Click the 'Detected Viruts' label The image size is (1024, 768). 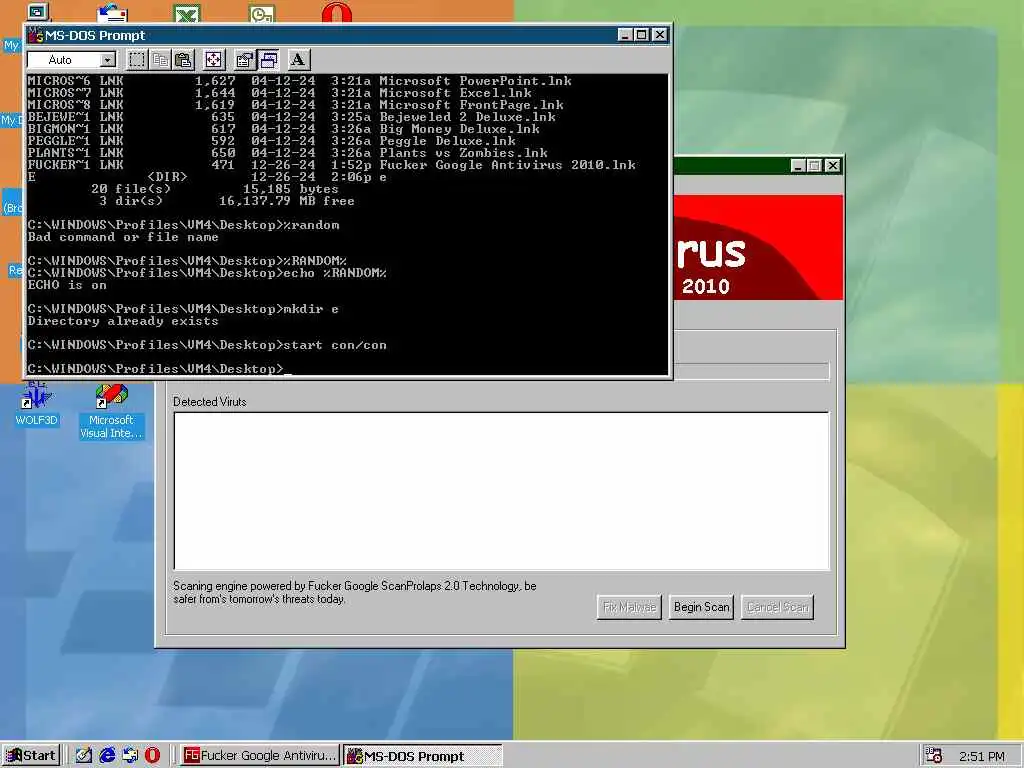pos(210,402)
